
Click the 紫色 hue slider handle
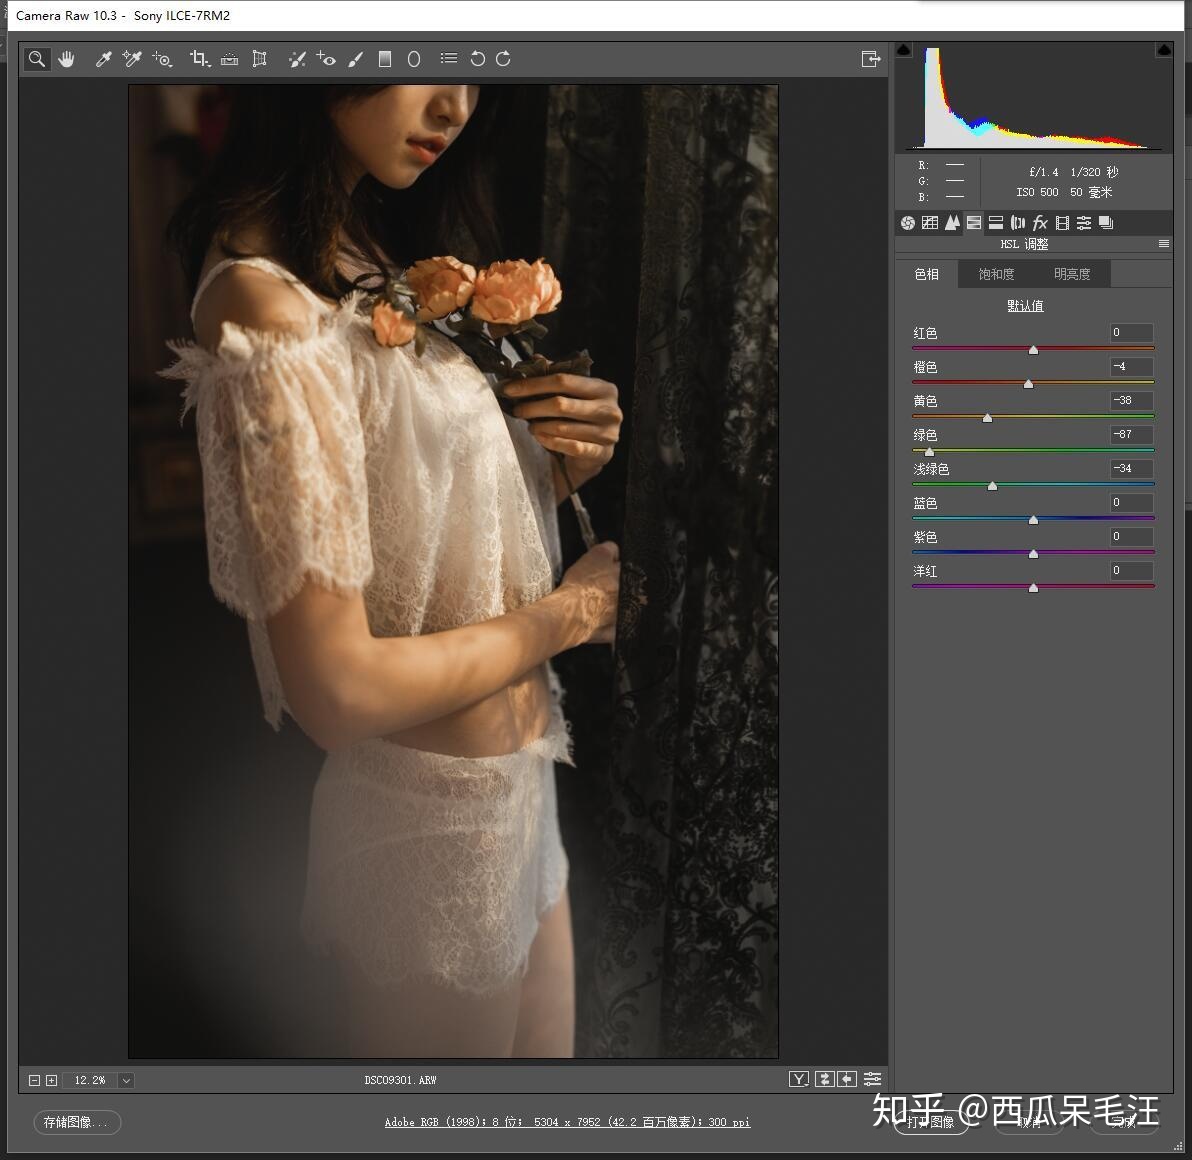coord(1033,553)
